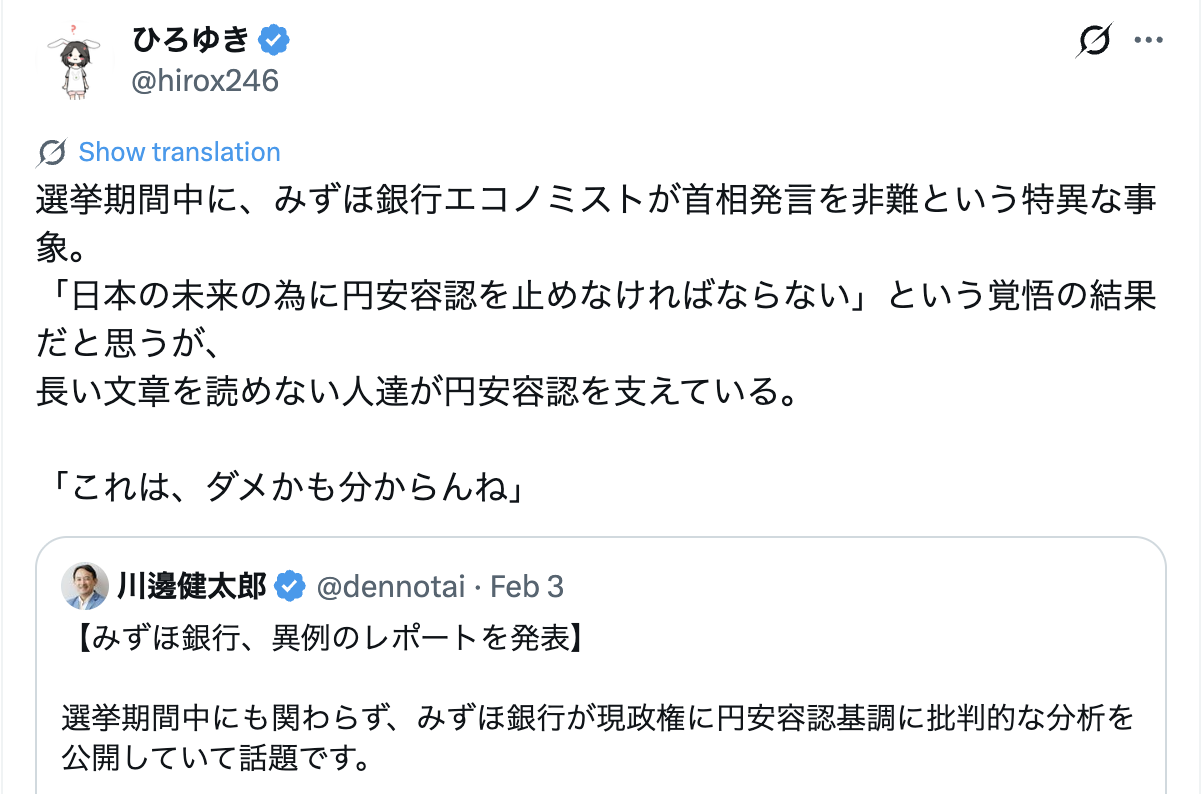1202x794 pixels.
Task: Click the Grok icon beside Show translation
Action: coord(52,153)
